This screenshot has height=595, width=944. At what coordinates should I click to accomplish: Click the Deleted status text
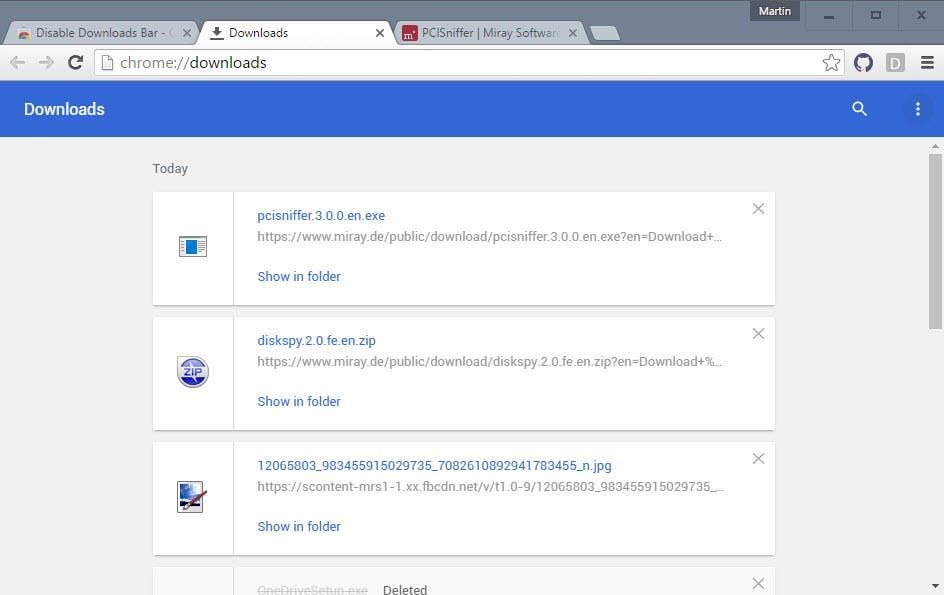click(x=405, y=590)
